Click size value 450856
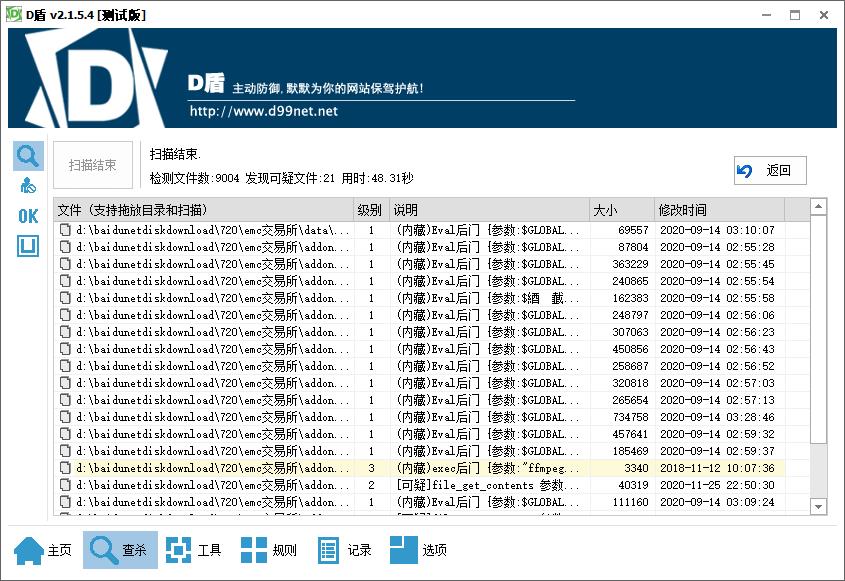Viewport: 845px width, 581px height. pyautogui.click(x=630, y=349)
